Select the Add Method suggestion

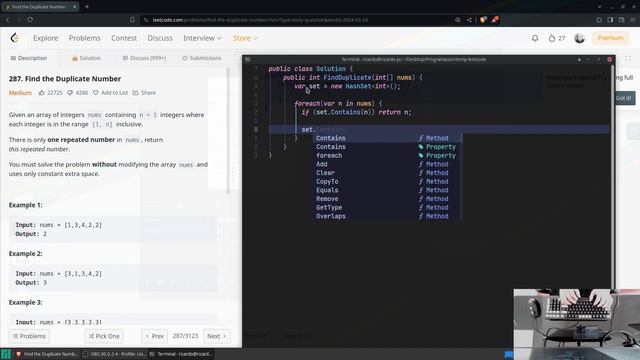(388, 164)
